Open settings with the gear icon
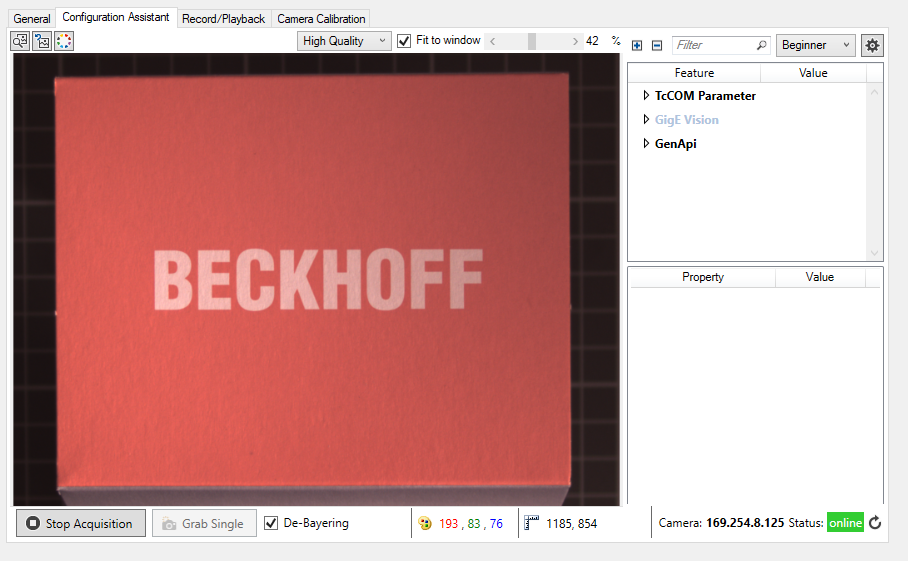The height and width of the screenshot is (561, 908). click(872, 45)
